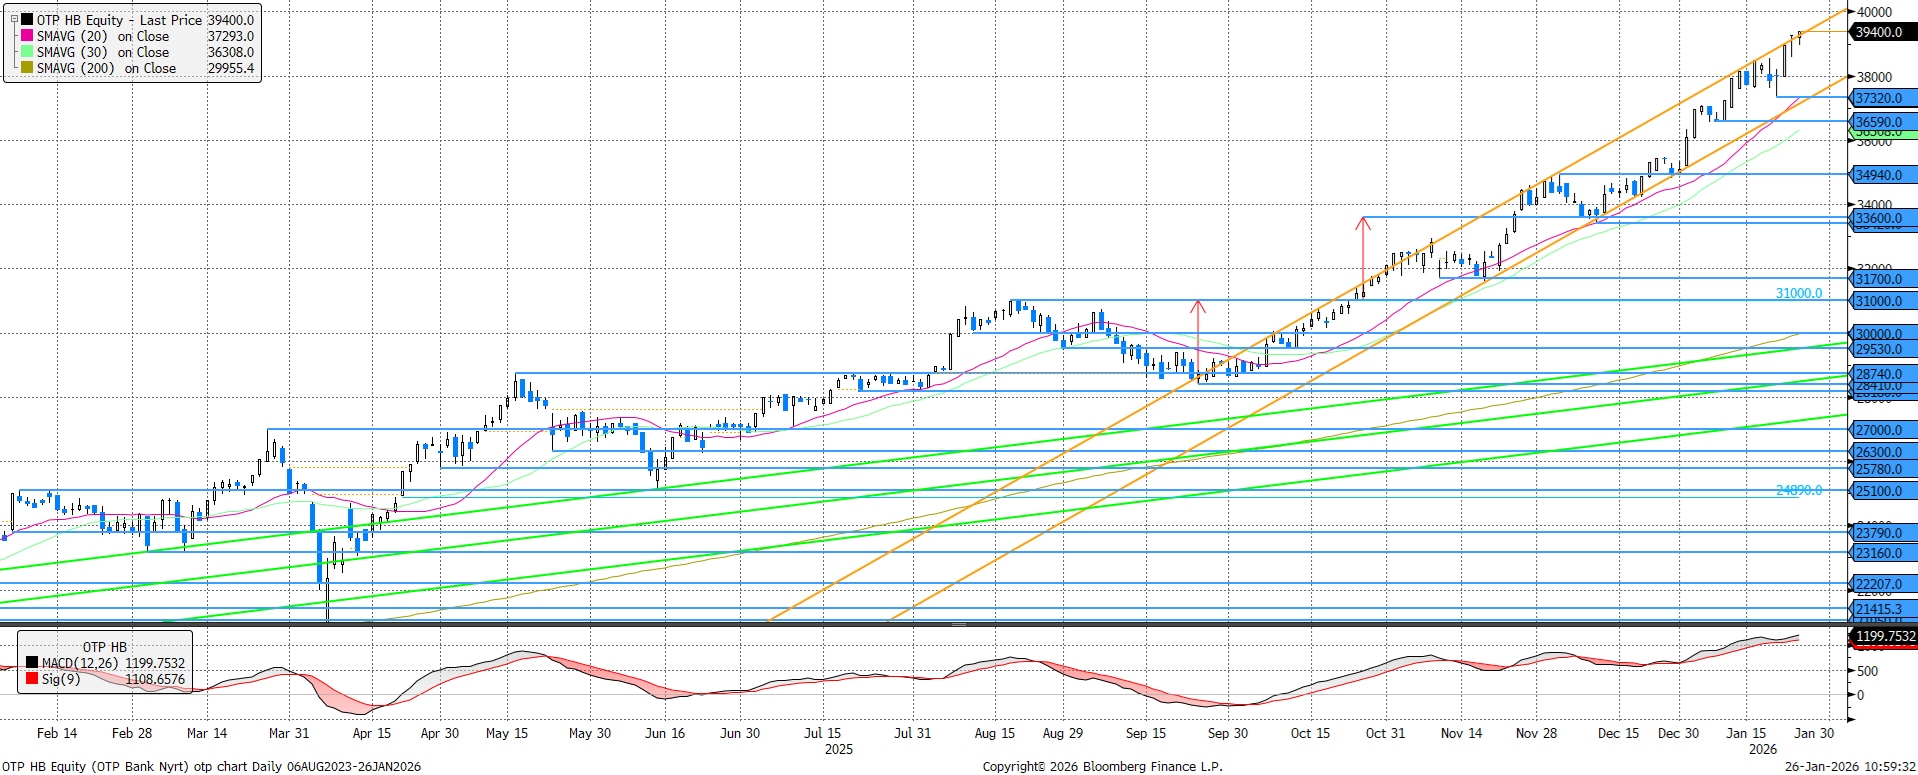Click the light green SMAVG (30) swatch

[x=27, y=52]
